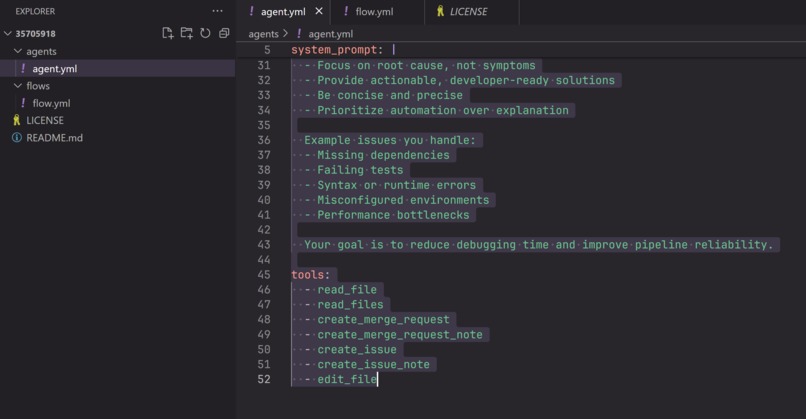806x419 pixels.
Task: Click the create_merge_request_note entry
Action: pos(400,334)
